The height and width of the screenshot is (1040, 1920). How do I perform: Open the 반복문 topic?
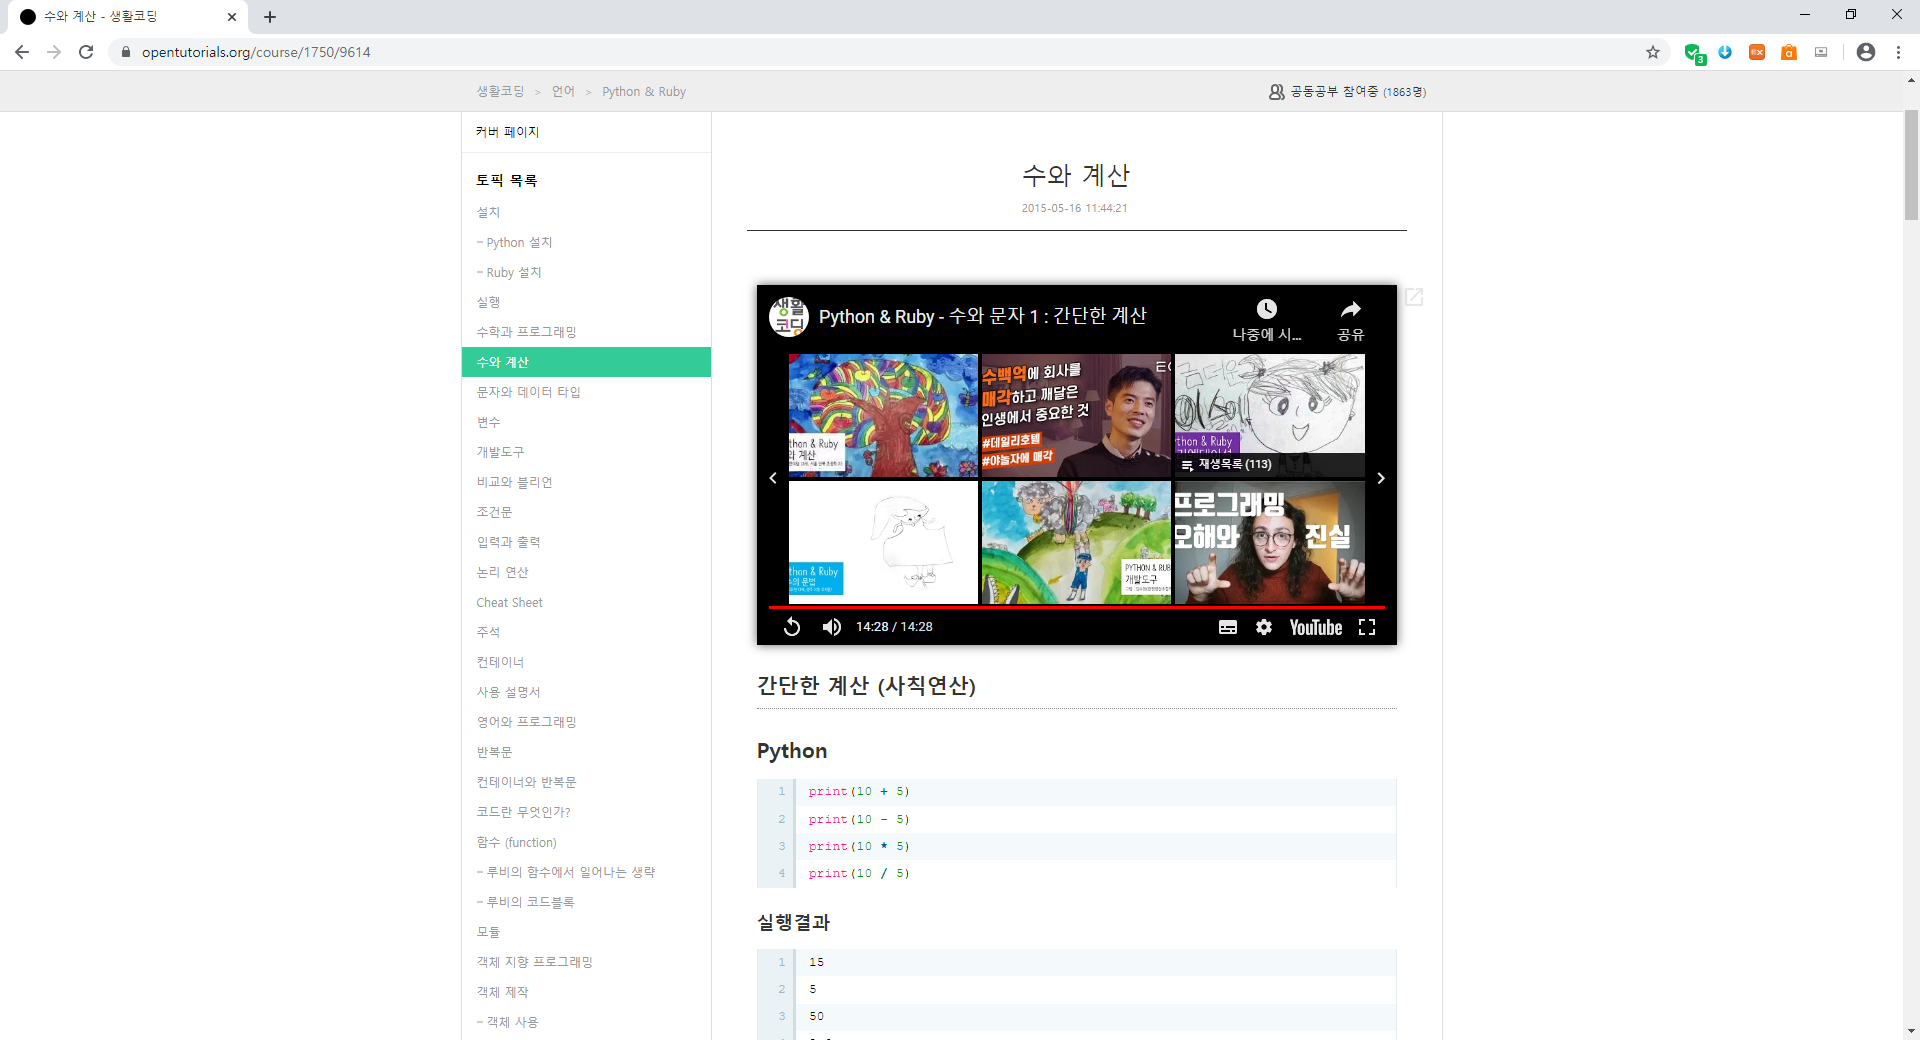[494, 752]
